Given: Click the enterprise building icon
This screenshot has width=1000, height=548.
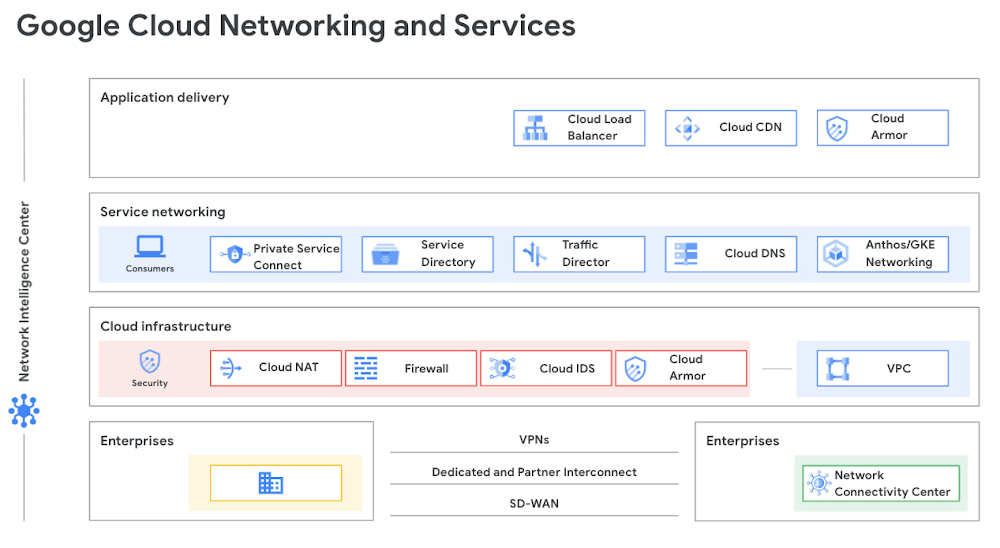Looking at the screenshot, I should (x=270, y=483).
